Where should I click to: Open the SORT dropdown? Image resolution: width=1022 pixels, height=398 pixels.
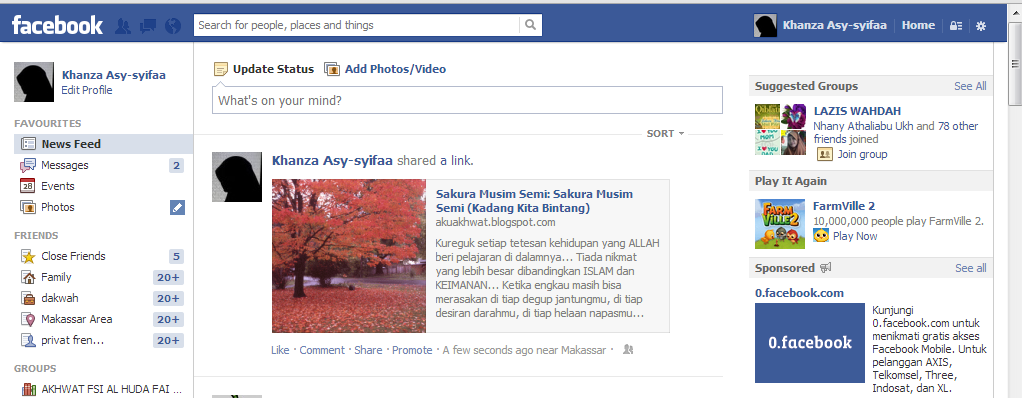665,134
